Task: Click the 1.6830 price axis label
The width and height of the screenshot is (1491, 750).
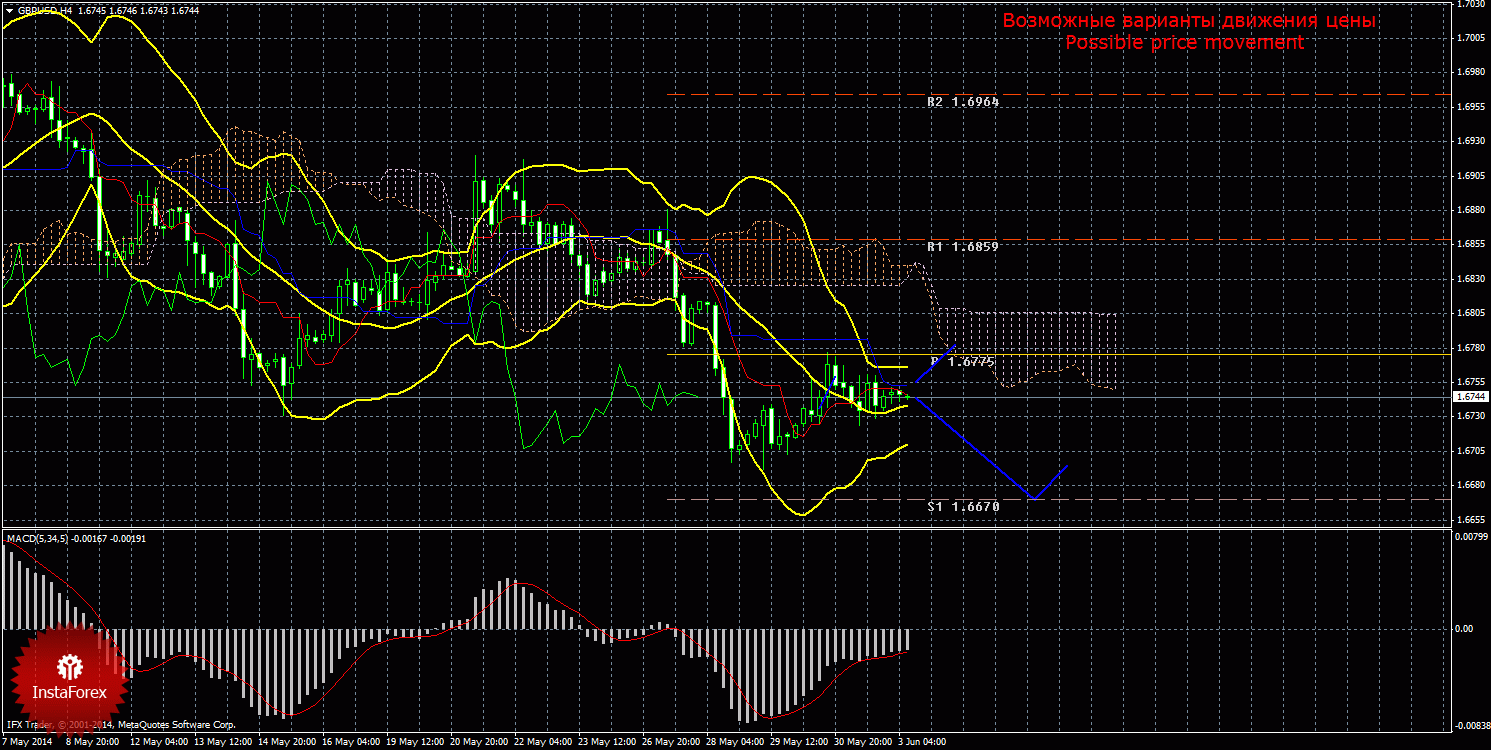Action: coord(1470,279)
